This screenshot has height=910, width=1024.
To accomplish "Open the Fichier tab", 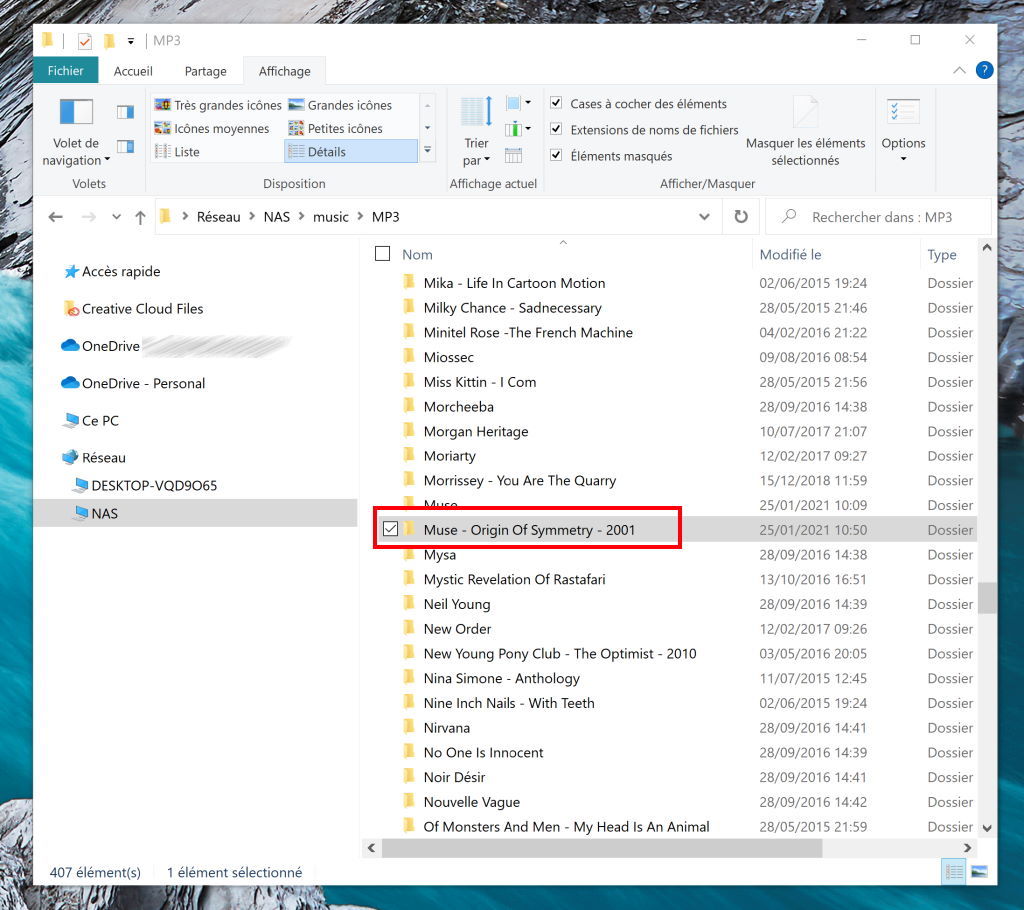I will pyautogui.click(x=65, y=71).
